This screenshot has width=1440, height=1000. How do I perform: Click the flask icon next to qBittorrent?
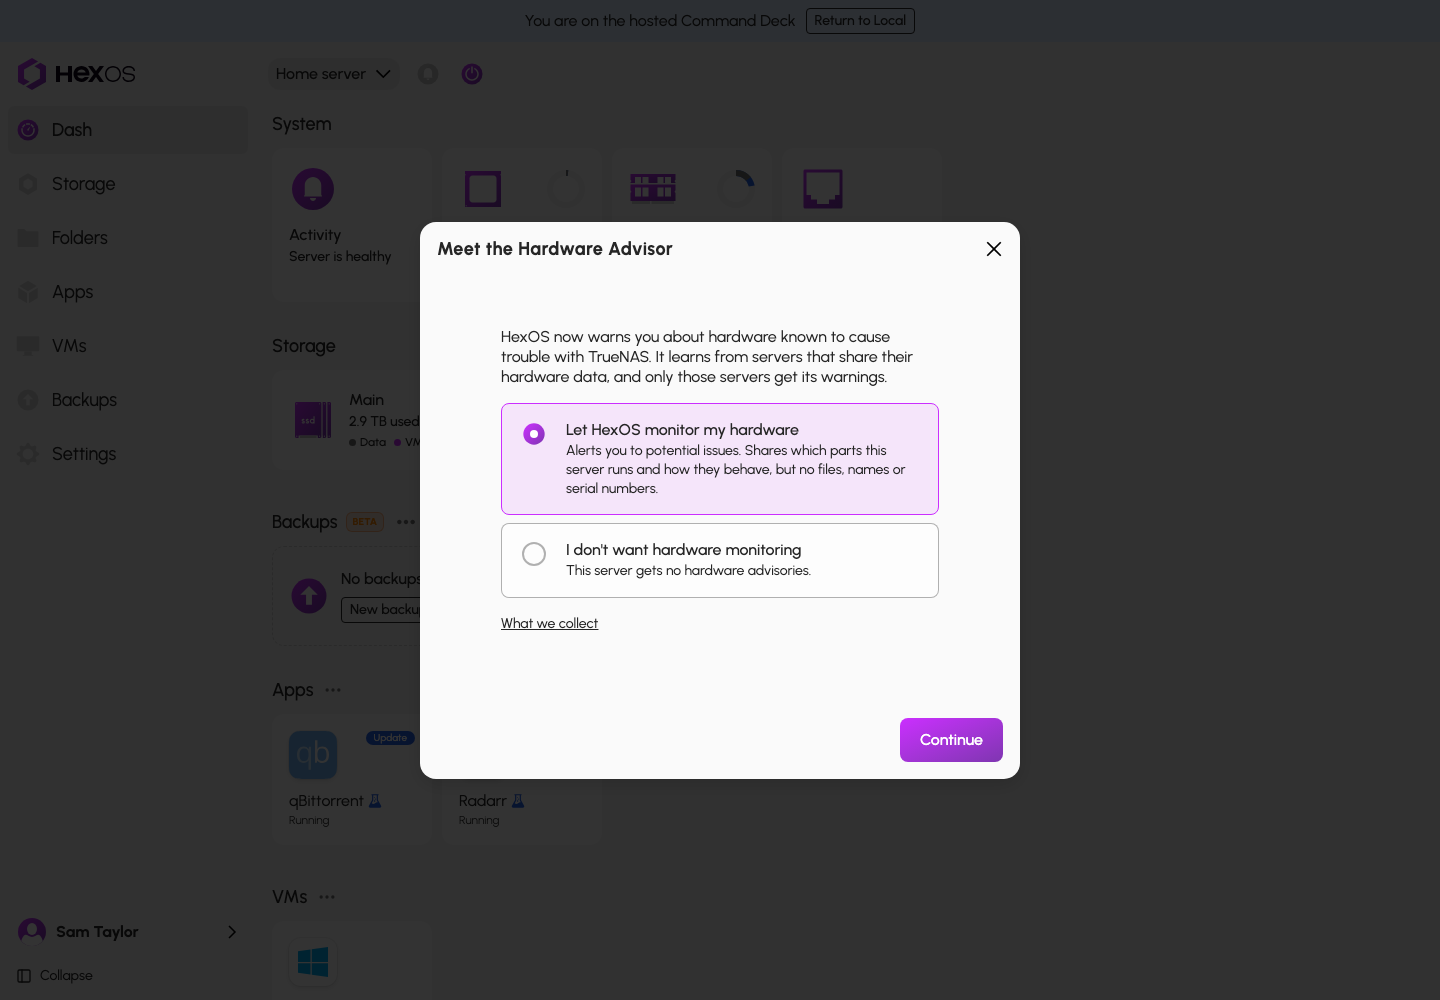[x=375, y=801]
